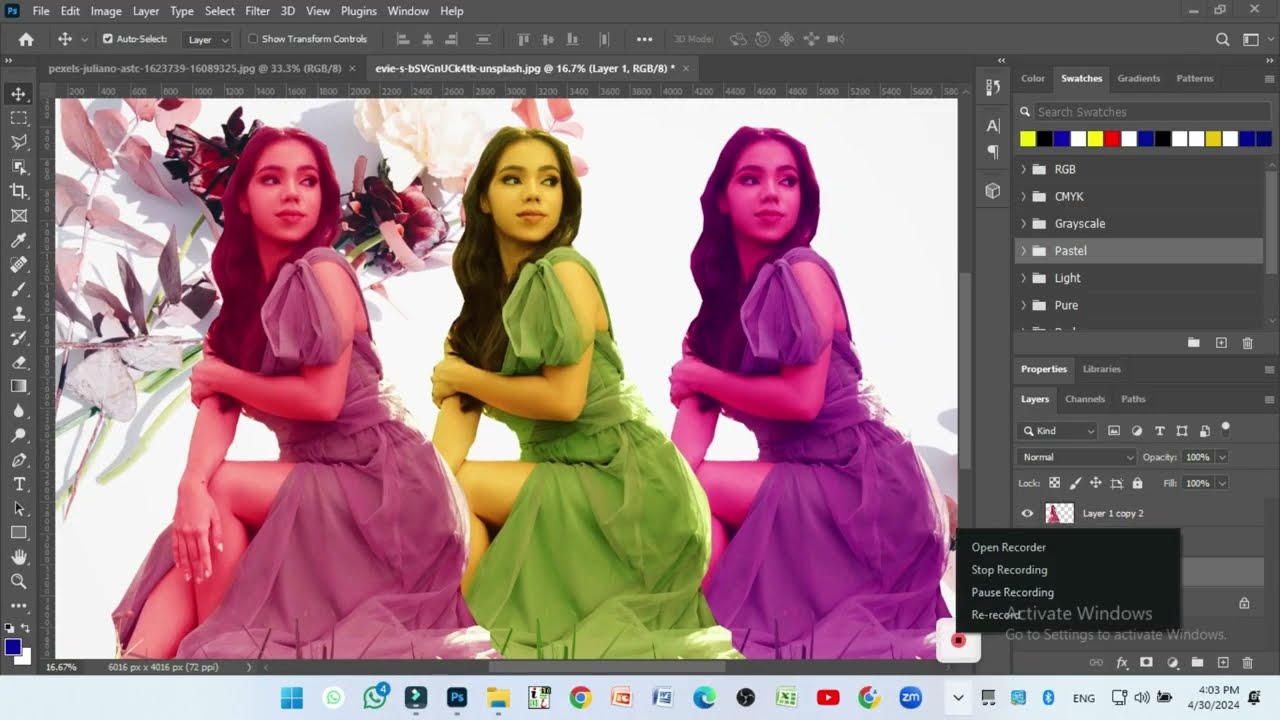Click Add layer mask icon
Image resolution: width=1280 pixels, height=720 pixels.
point(1147,662)
